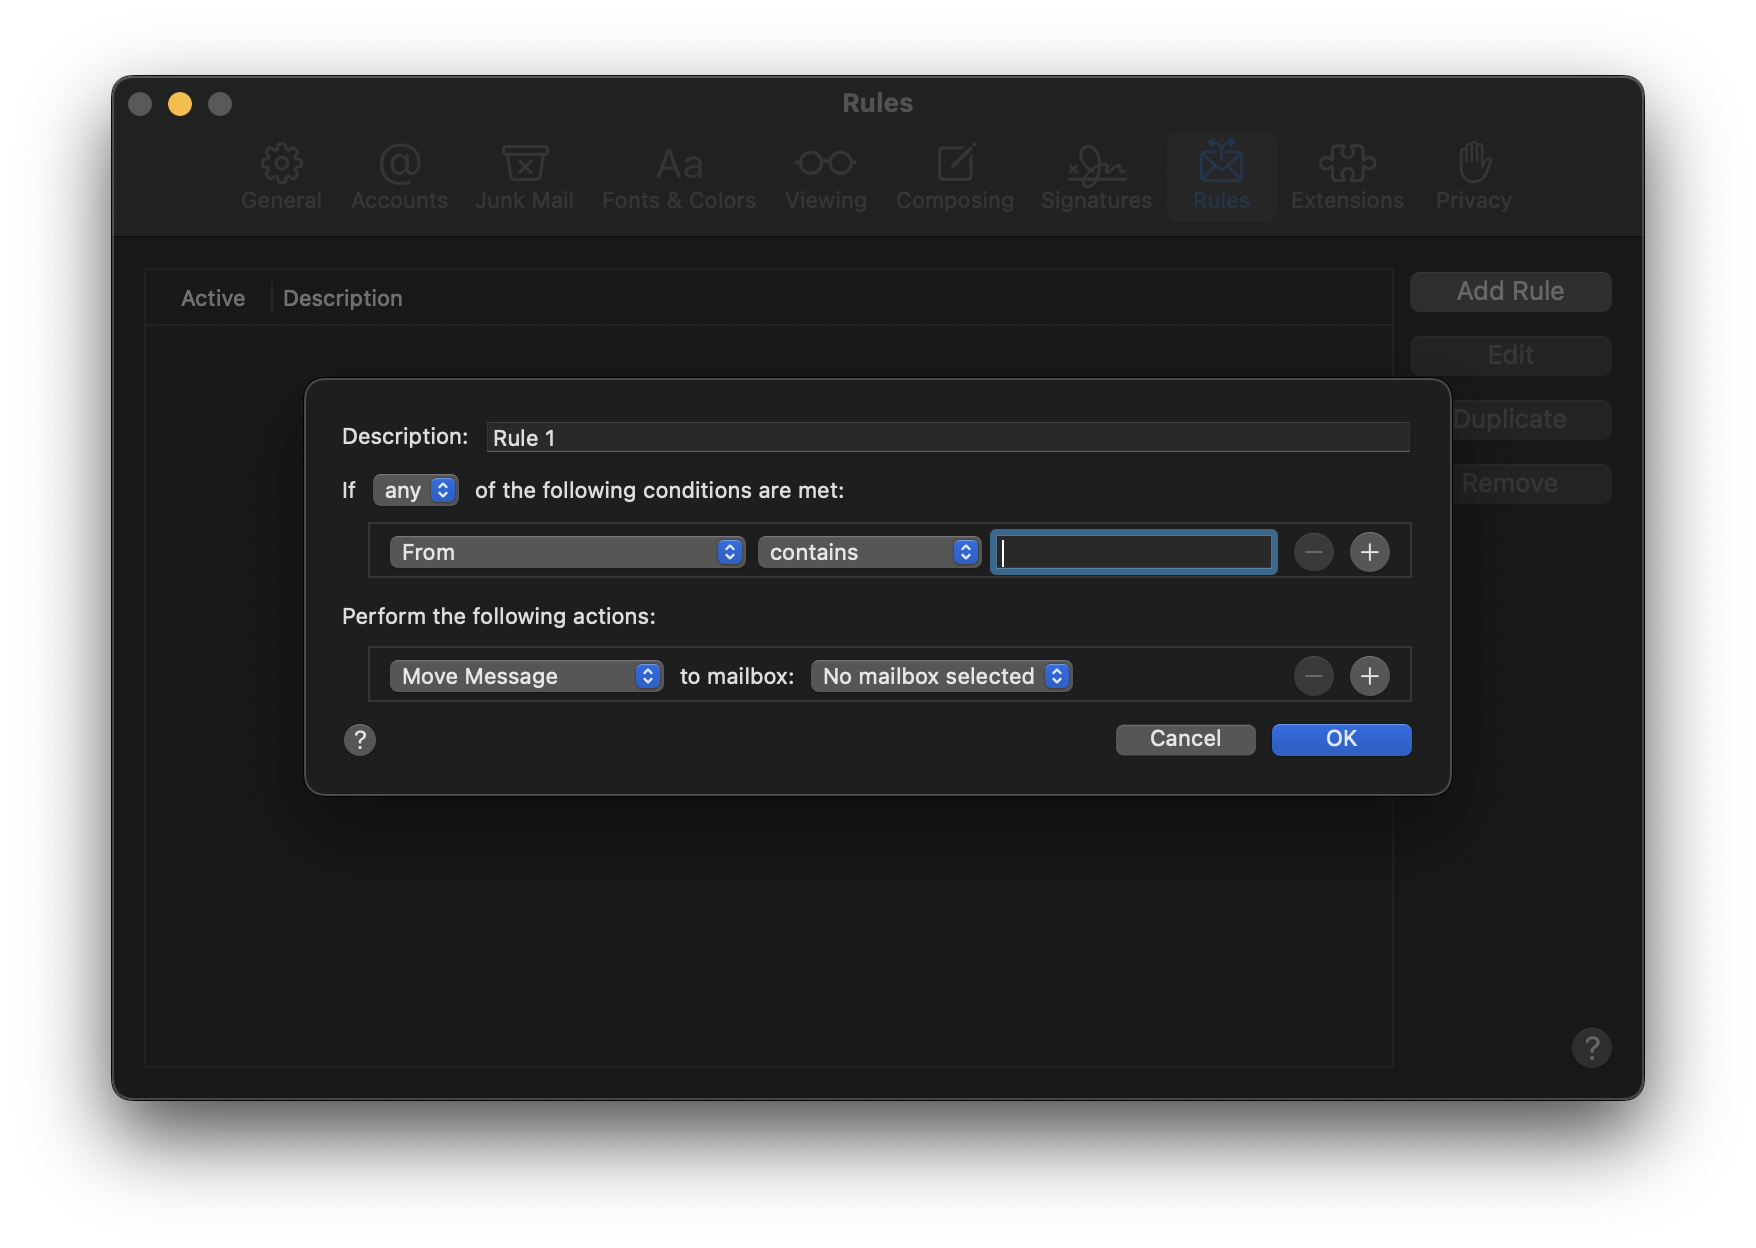Open the Viewing preferences icon

pos(825,176)
